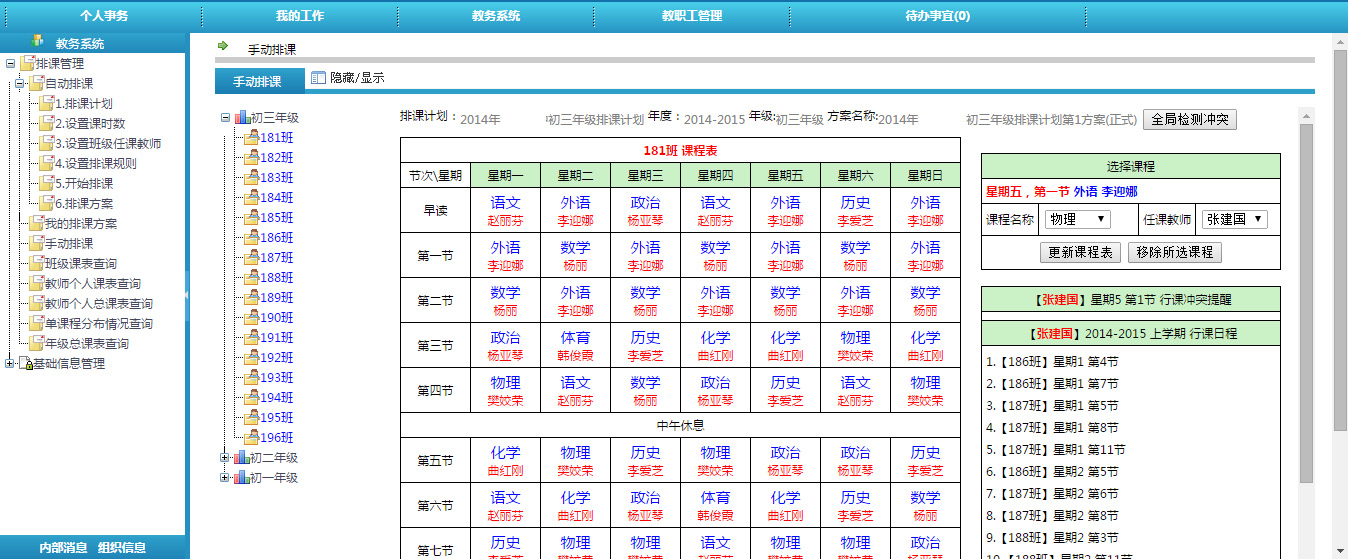Click the 自动排课 folder icon
Screen dimensions: 1348x559
coord(37,84)
